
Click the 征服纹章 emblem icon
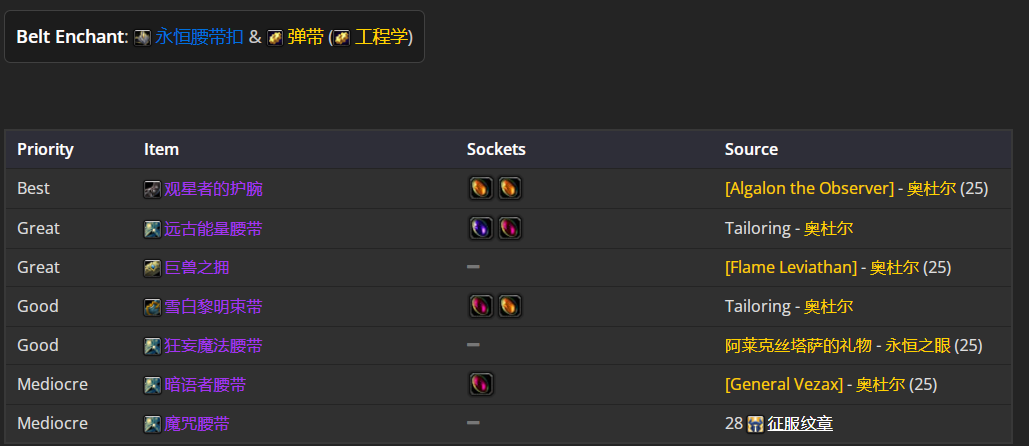[x=755, y=424]
